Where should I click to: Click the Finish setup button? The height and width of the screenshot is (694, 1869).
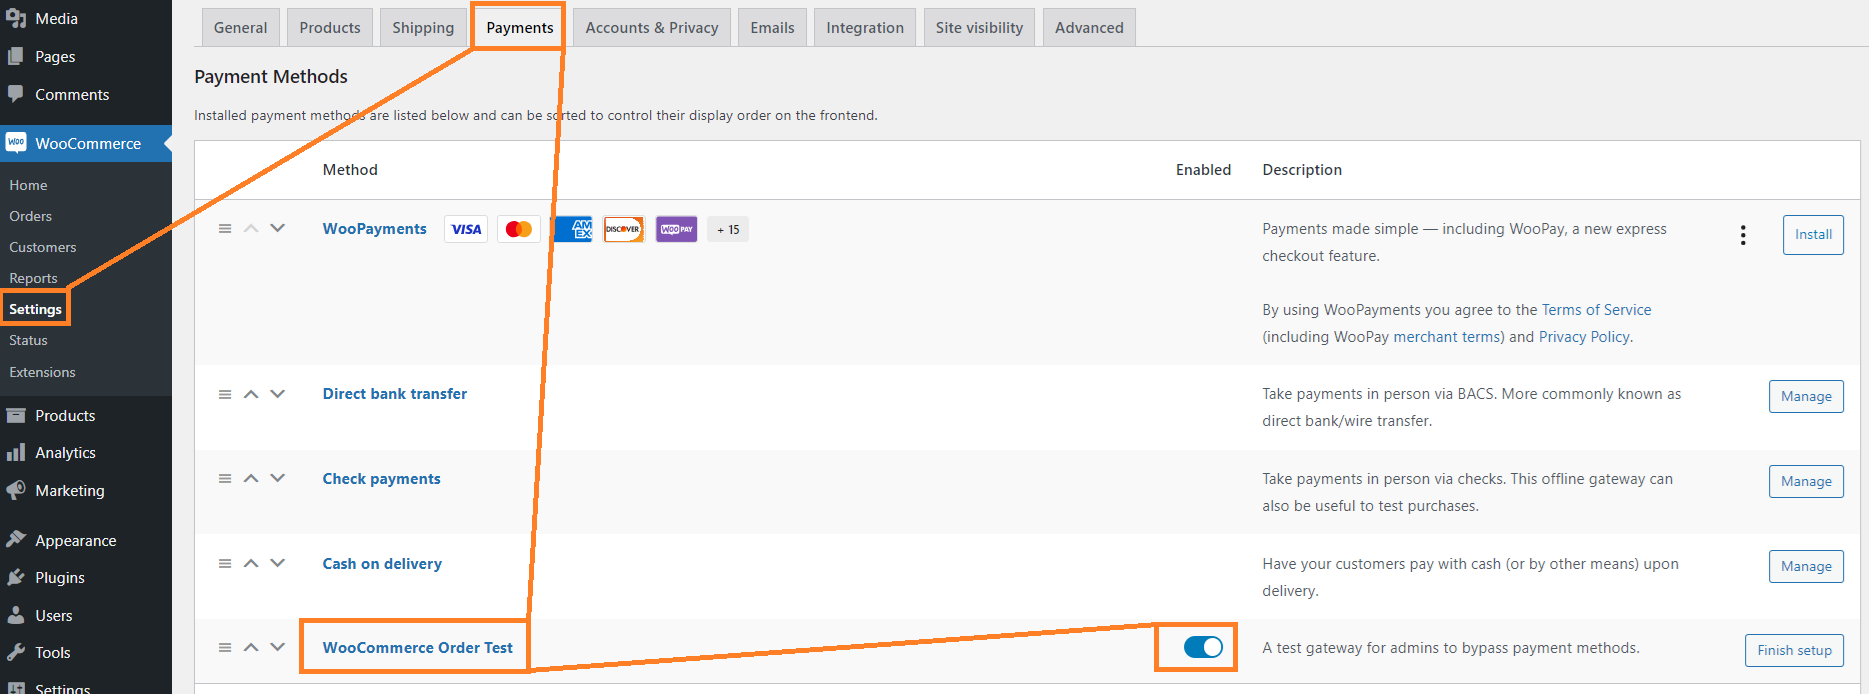click(1794, 650)
